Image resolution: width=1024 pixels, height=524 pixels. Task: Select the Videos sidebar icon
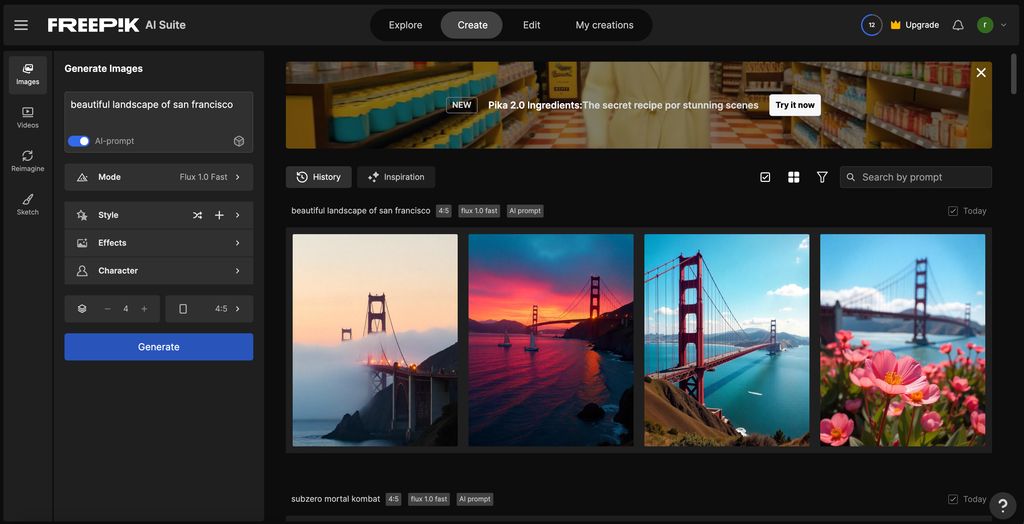(28, 117)
